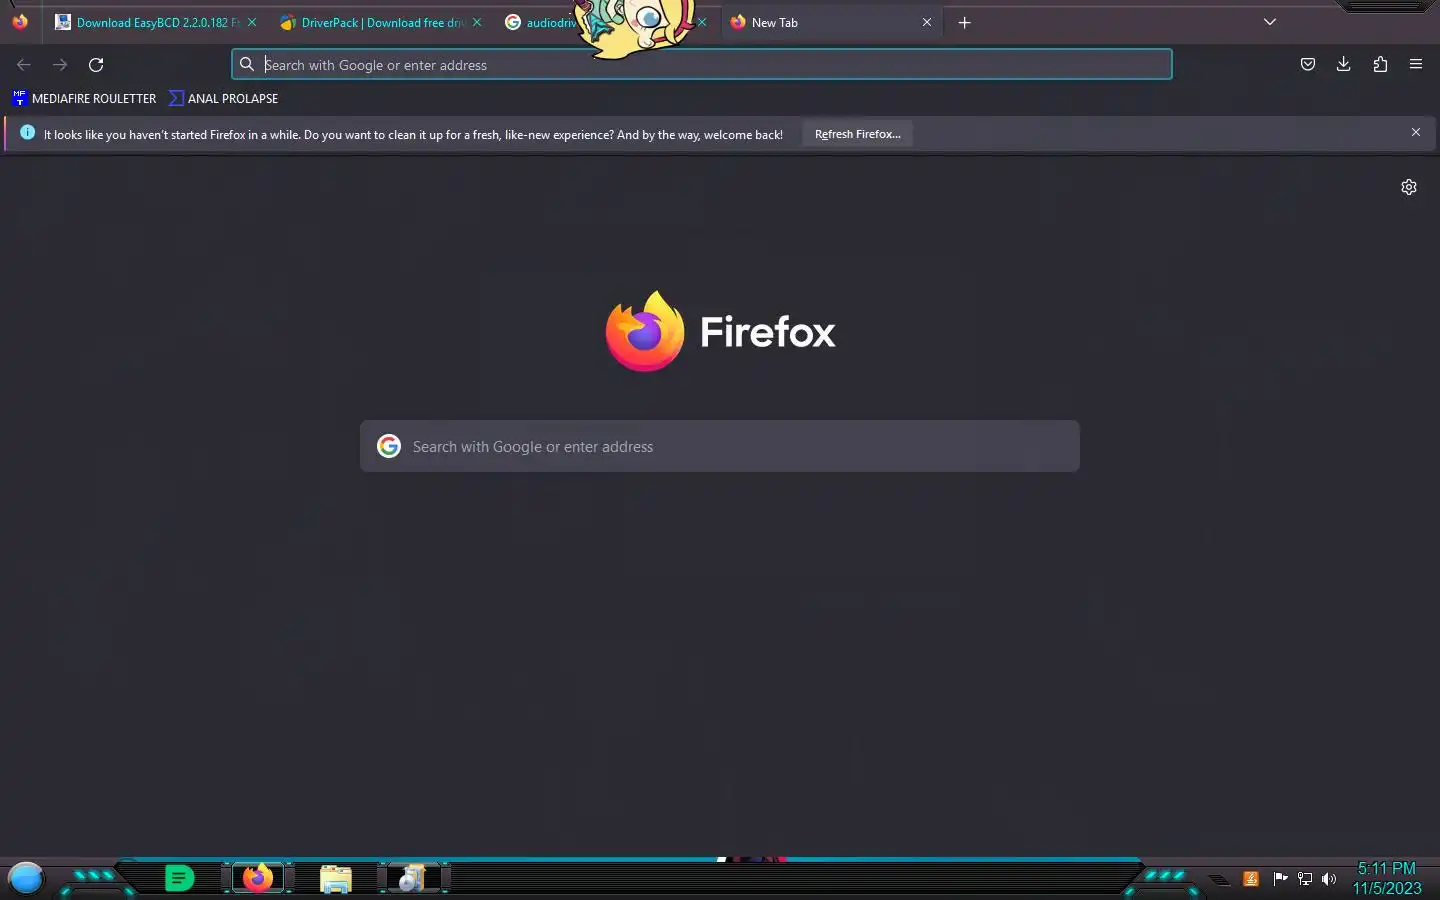Click Refresh Firefox button
1440x900 pixels.
click(857, 134)
